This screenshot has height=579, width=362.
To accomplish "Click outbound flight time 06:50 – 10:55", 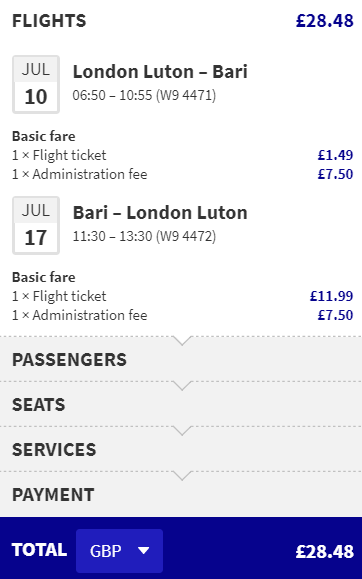I will pos(112,95).
